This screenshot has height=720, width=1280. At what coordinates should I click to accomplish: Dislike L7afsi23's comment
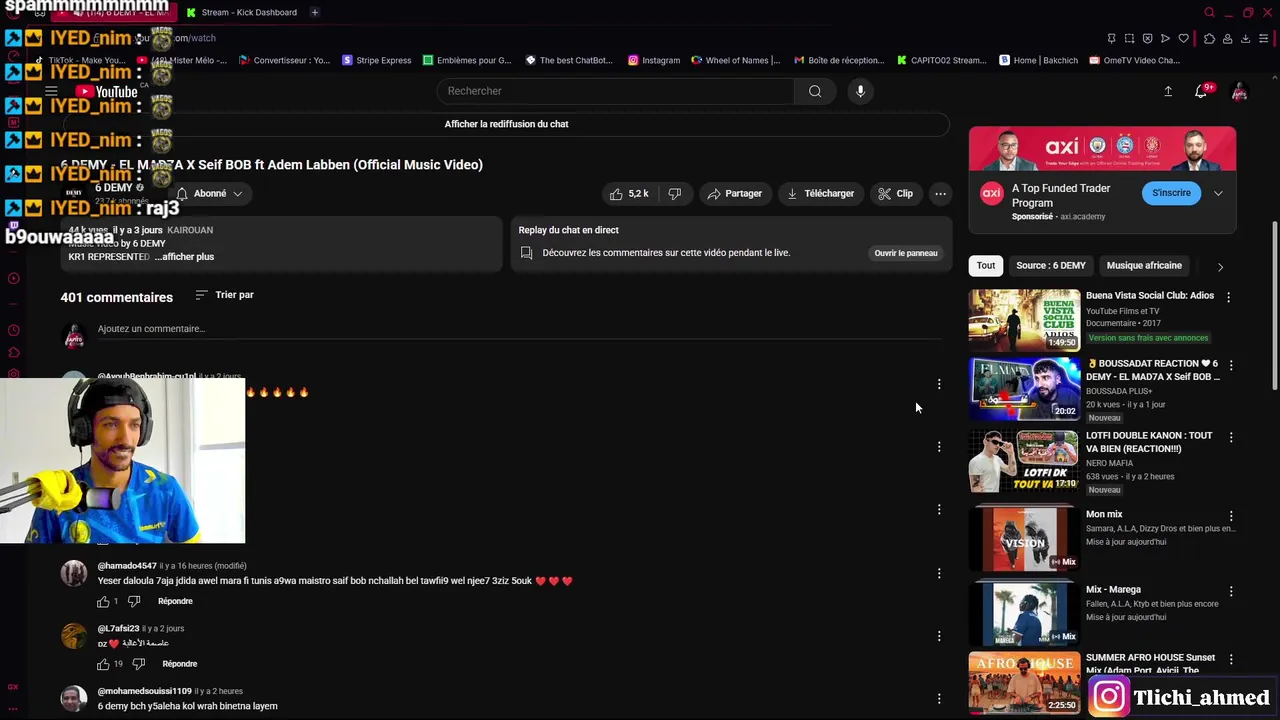(x=139, y=664)
